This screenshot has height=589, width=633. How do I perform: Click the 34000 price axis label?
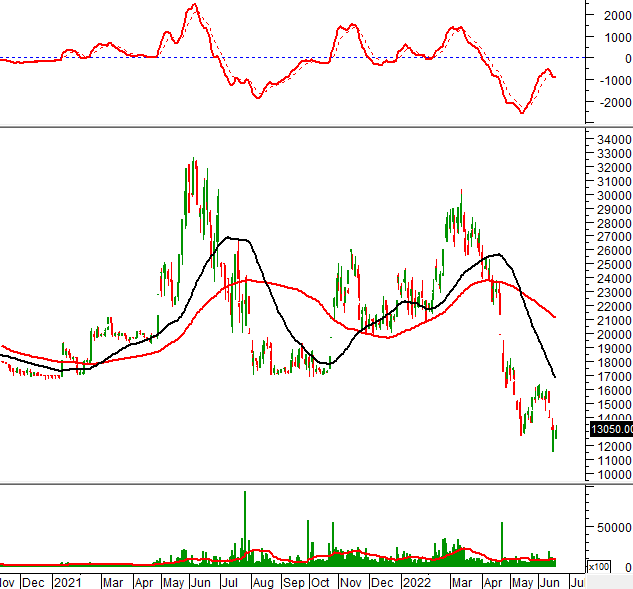(x=611, y=139)
